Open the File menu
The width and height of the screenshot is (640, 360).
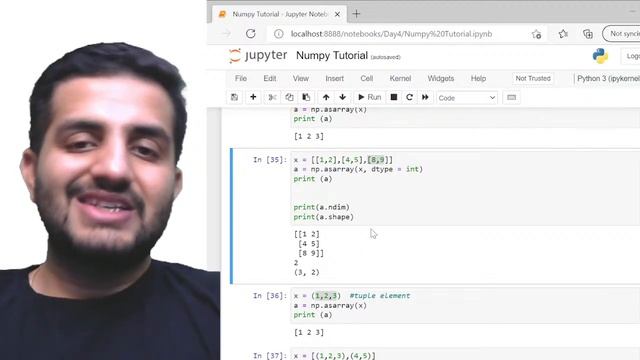pyautogui.click(x=241, y=78)
